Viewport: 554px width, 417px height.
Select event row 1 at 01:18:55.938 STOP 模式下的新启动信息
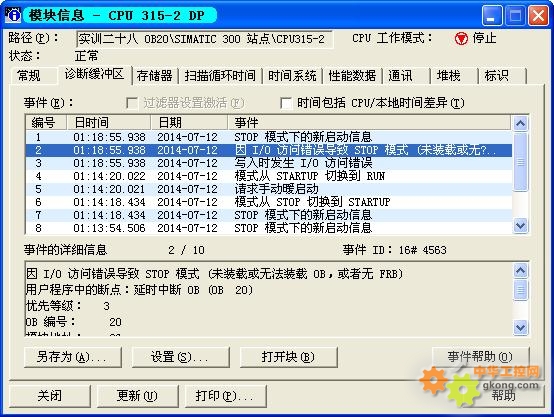click(269, 137)
